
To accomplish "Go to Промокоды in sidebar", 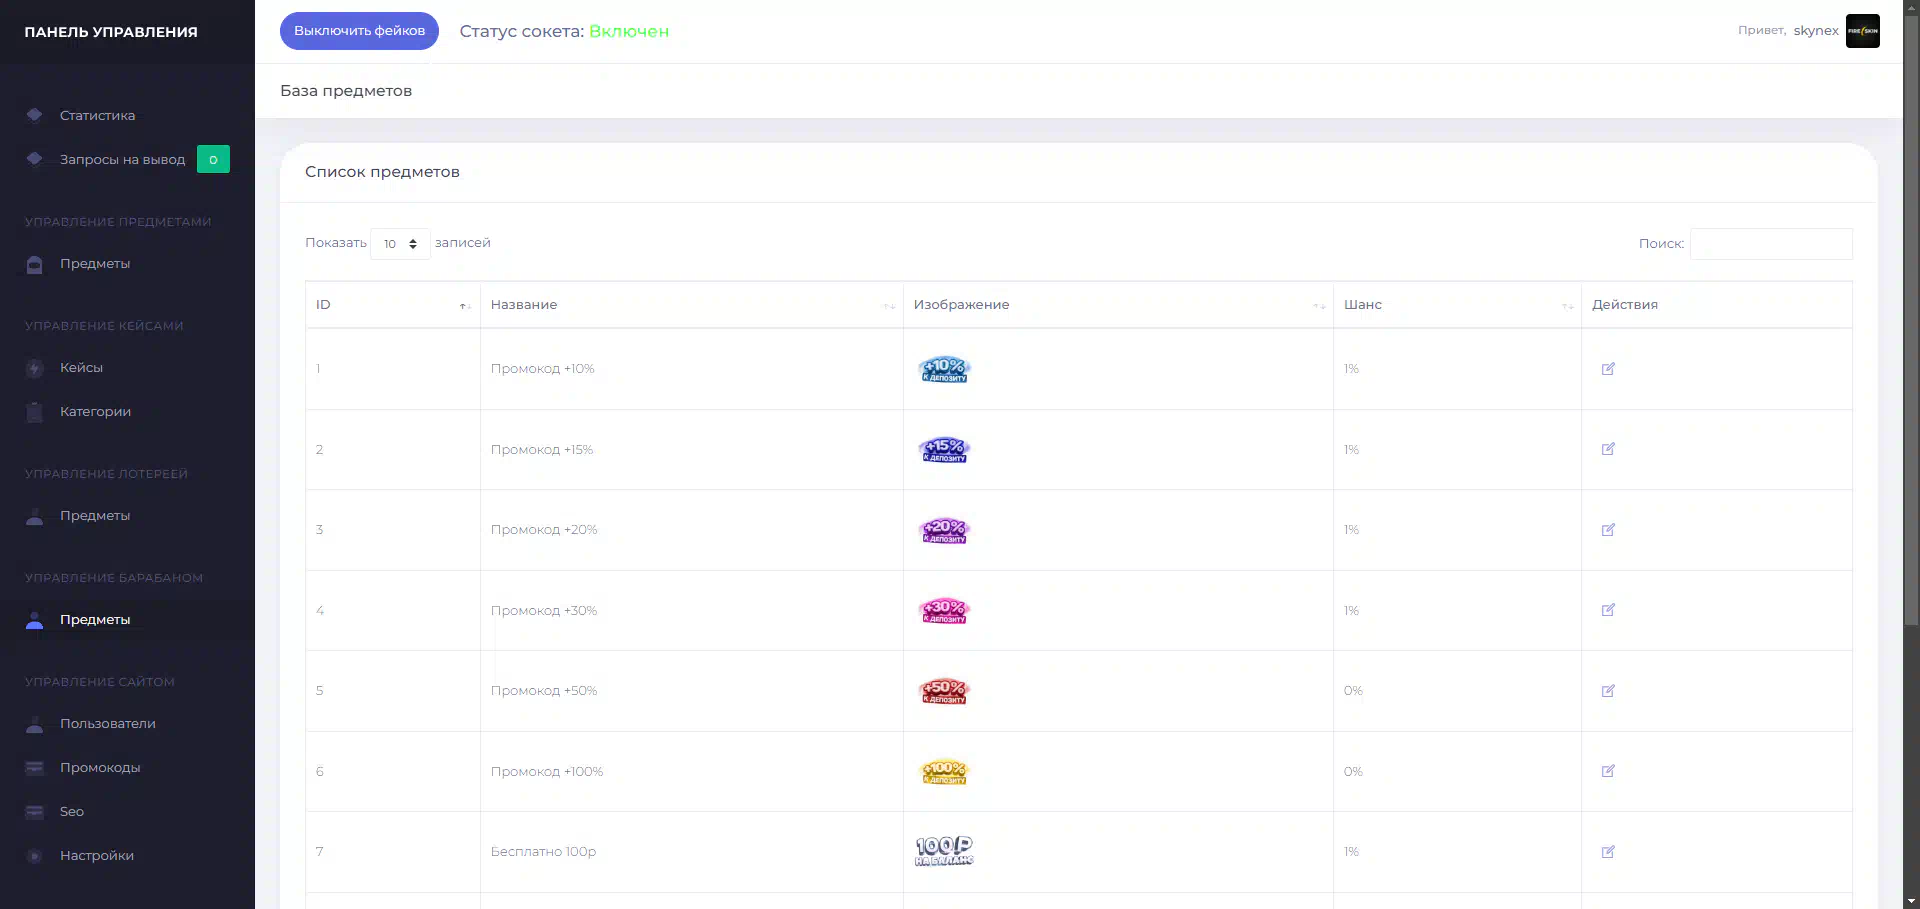I will (100, 768).
